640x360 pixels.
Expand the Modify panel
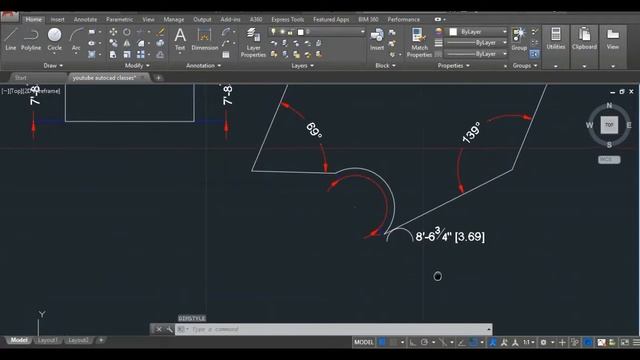(137, 65)
